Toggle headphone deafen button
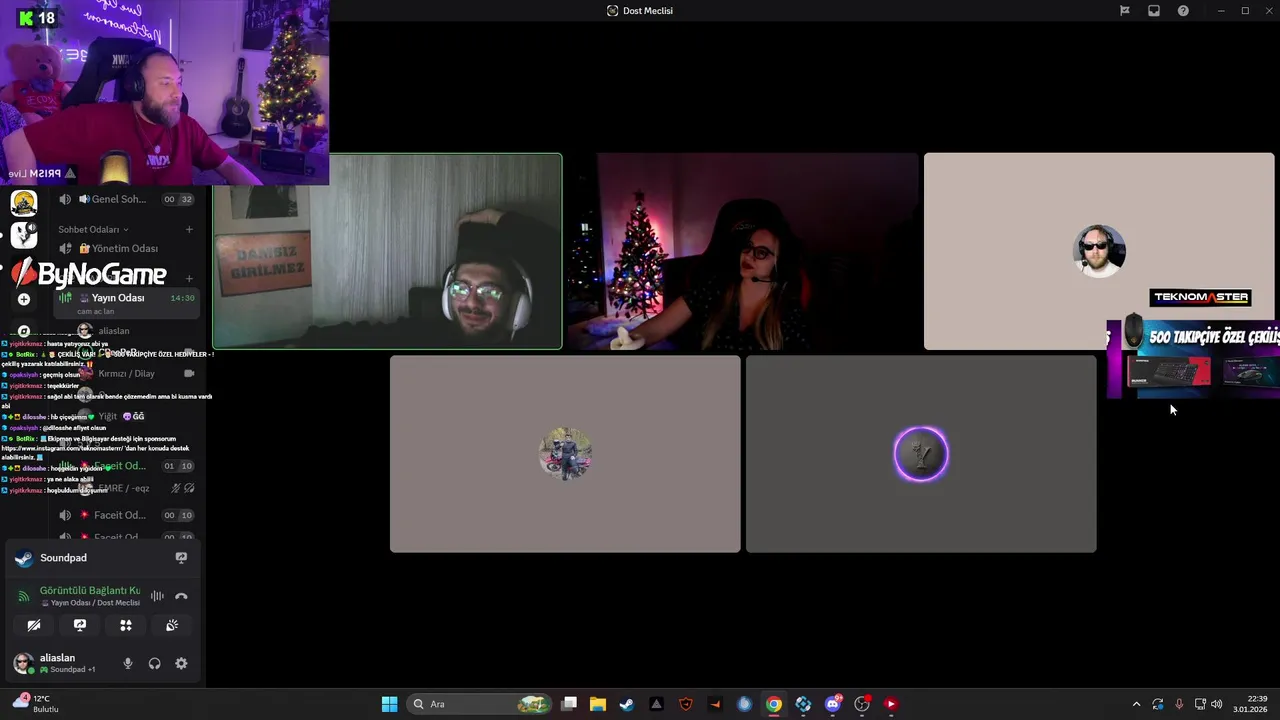1280x720 pixels. (x=154, y=664)
